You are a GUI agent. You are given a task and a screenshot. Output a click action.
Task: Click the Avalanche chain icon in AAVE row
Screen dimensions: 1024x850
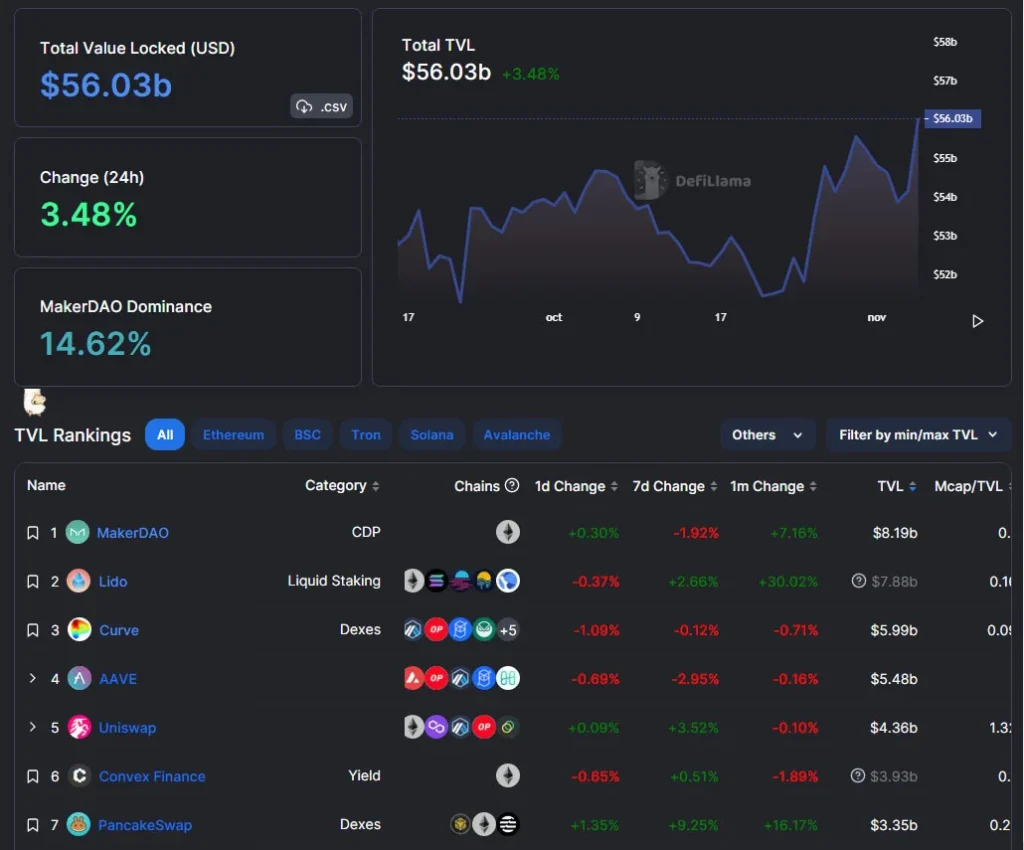tap(413, 678)
